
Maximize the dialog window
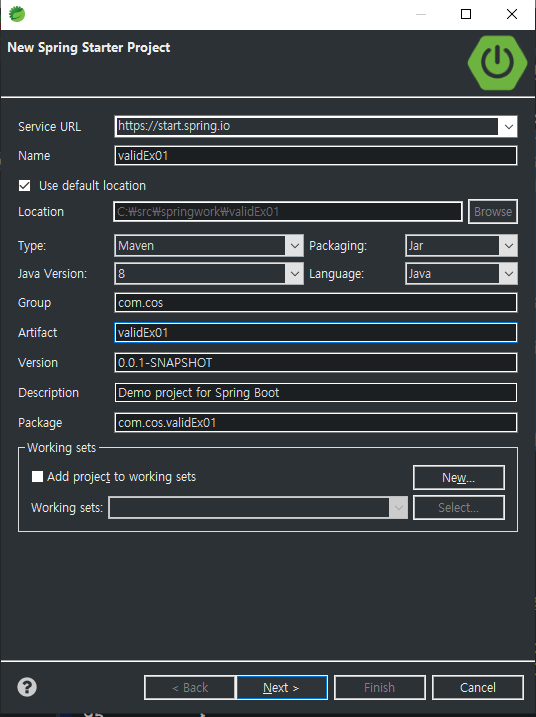click(x=466, y=14)
